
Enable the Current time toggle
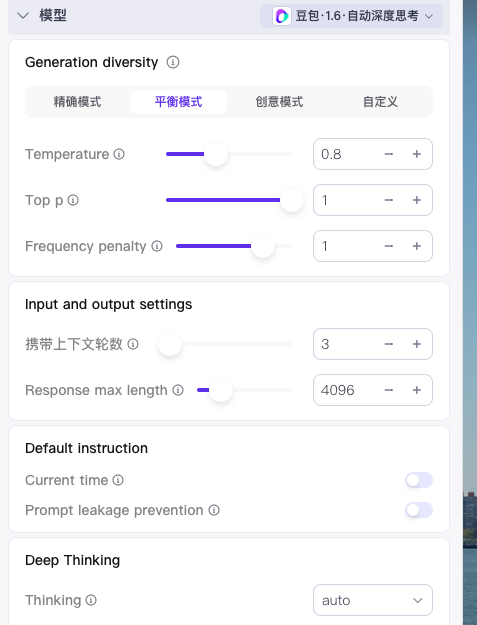419,480
